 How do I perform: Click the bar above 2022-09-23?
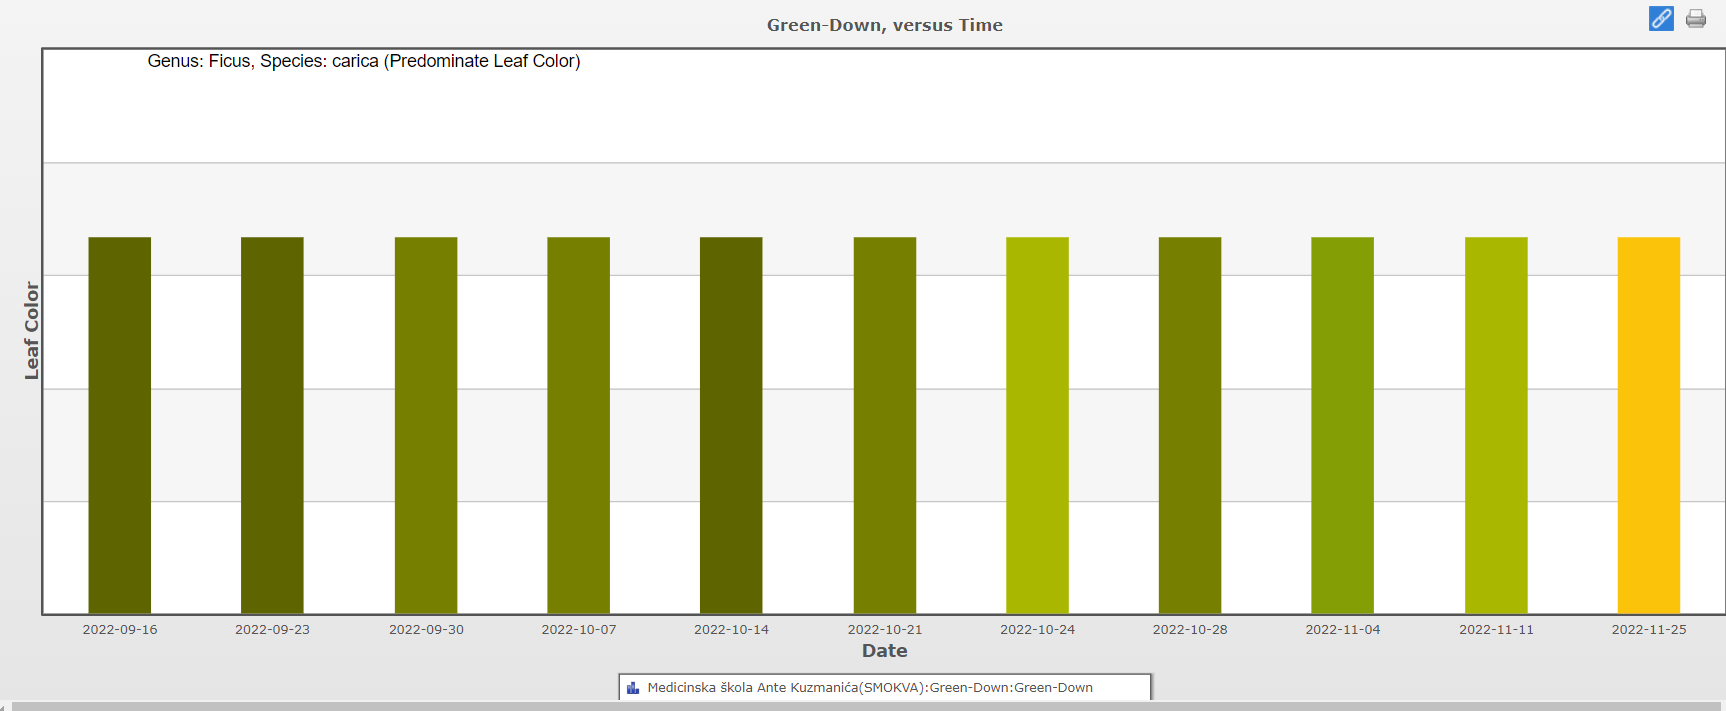point(272,425)
